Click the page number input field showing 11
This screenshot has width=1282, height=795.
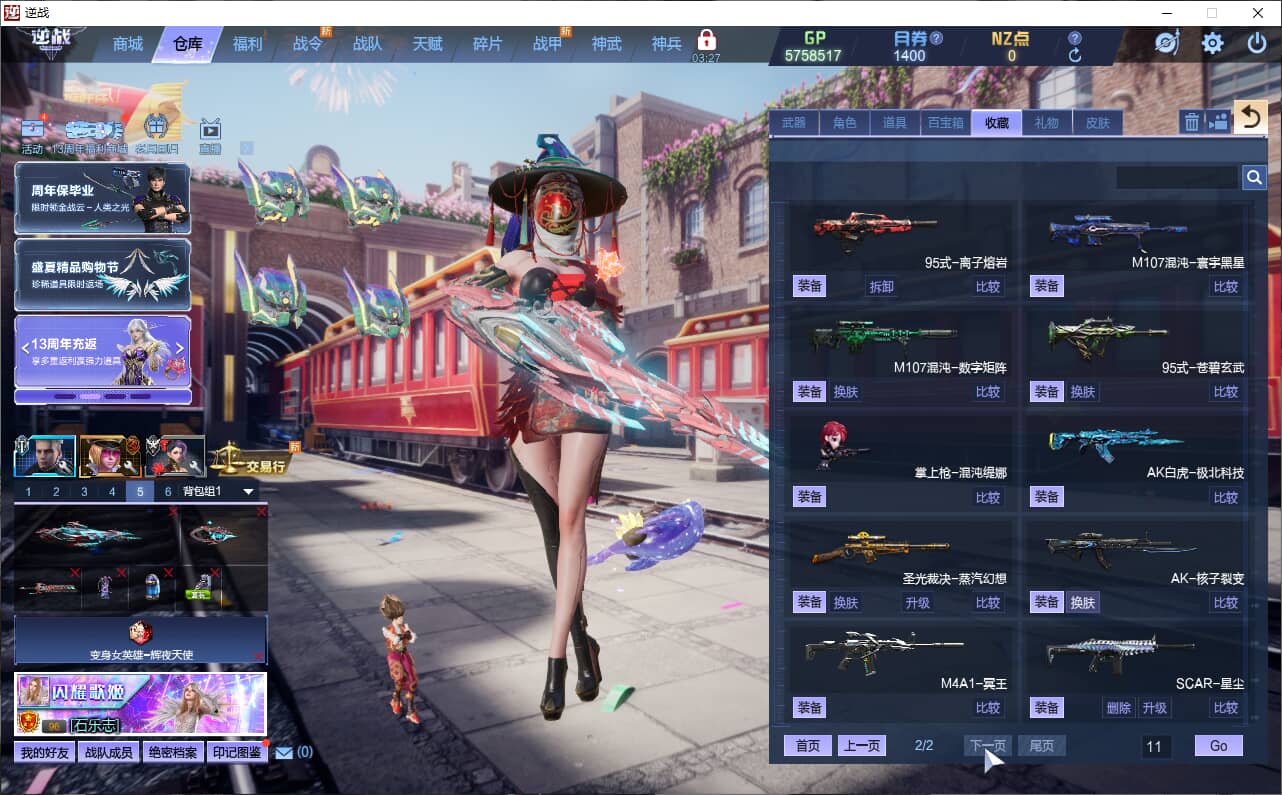tap(1156, 746)
